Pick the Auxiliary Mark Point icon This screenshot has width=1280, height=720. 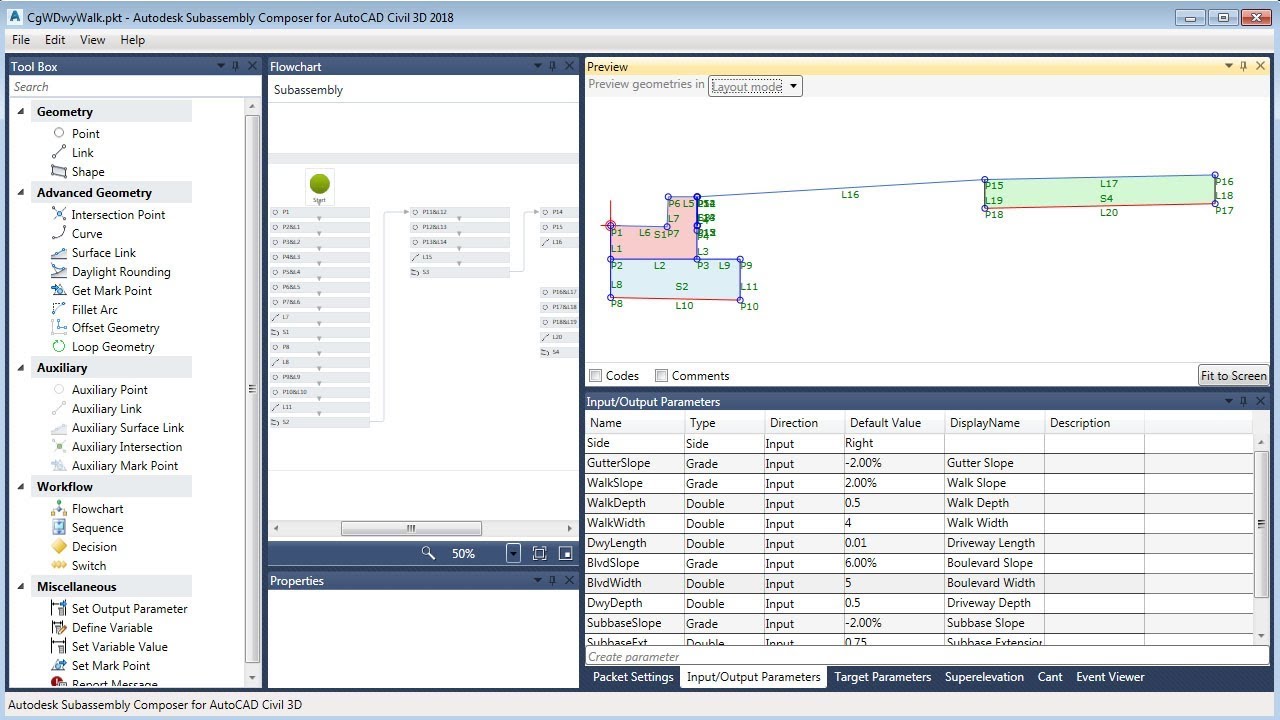[x=59, y=465]
